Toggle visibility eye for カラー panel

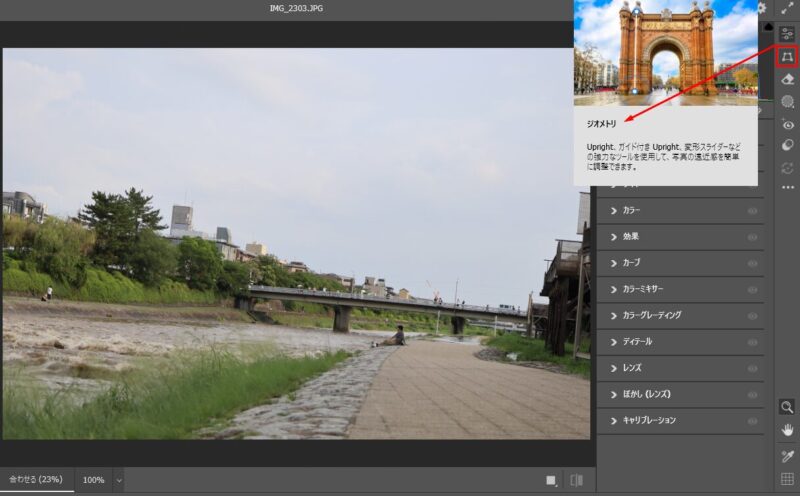pyautogui.click(x=752, y=211)
